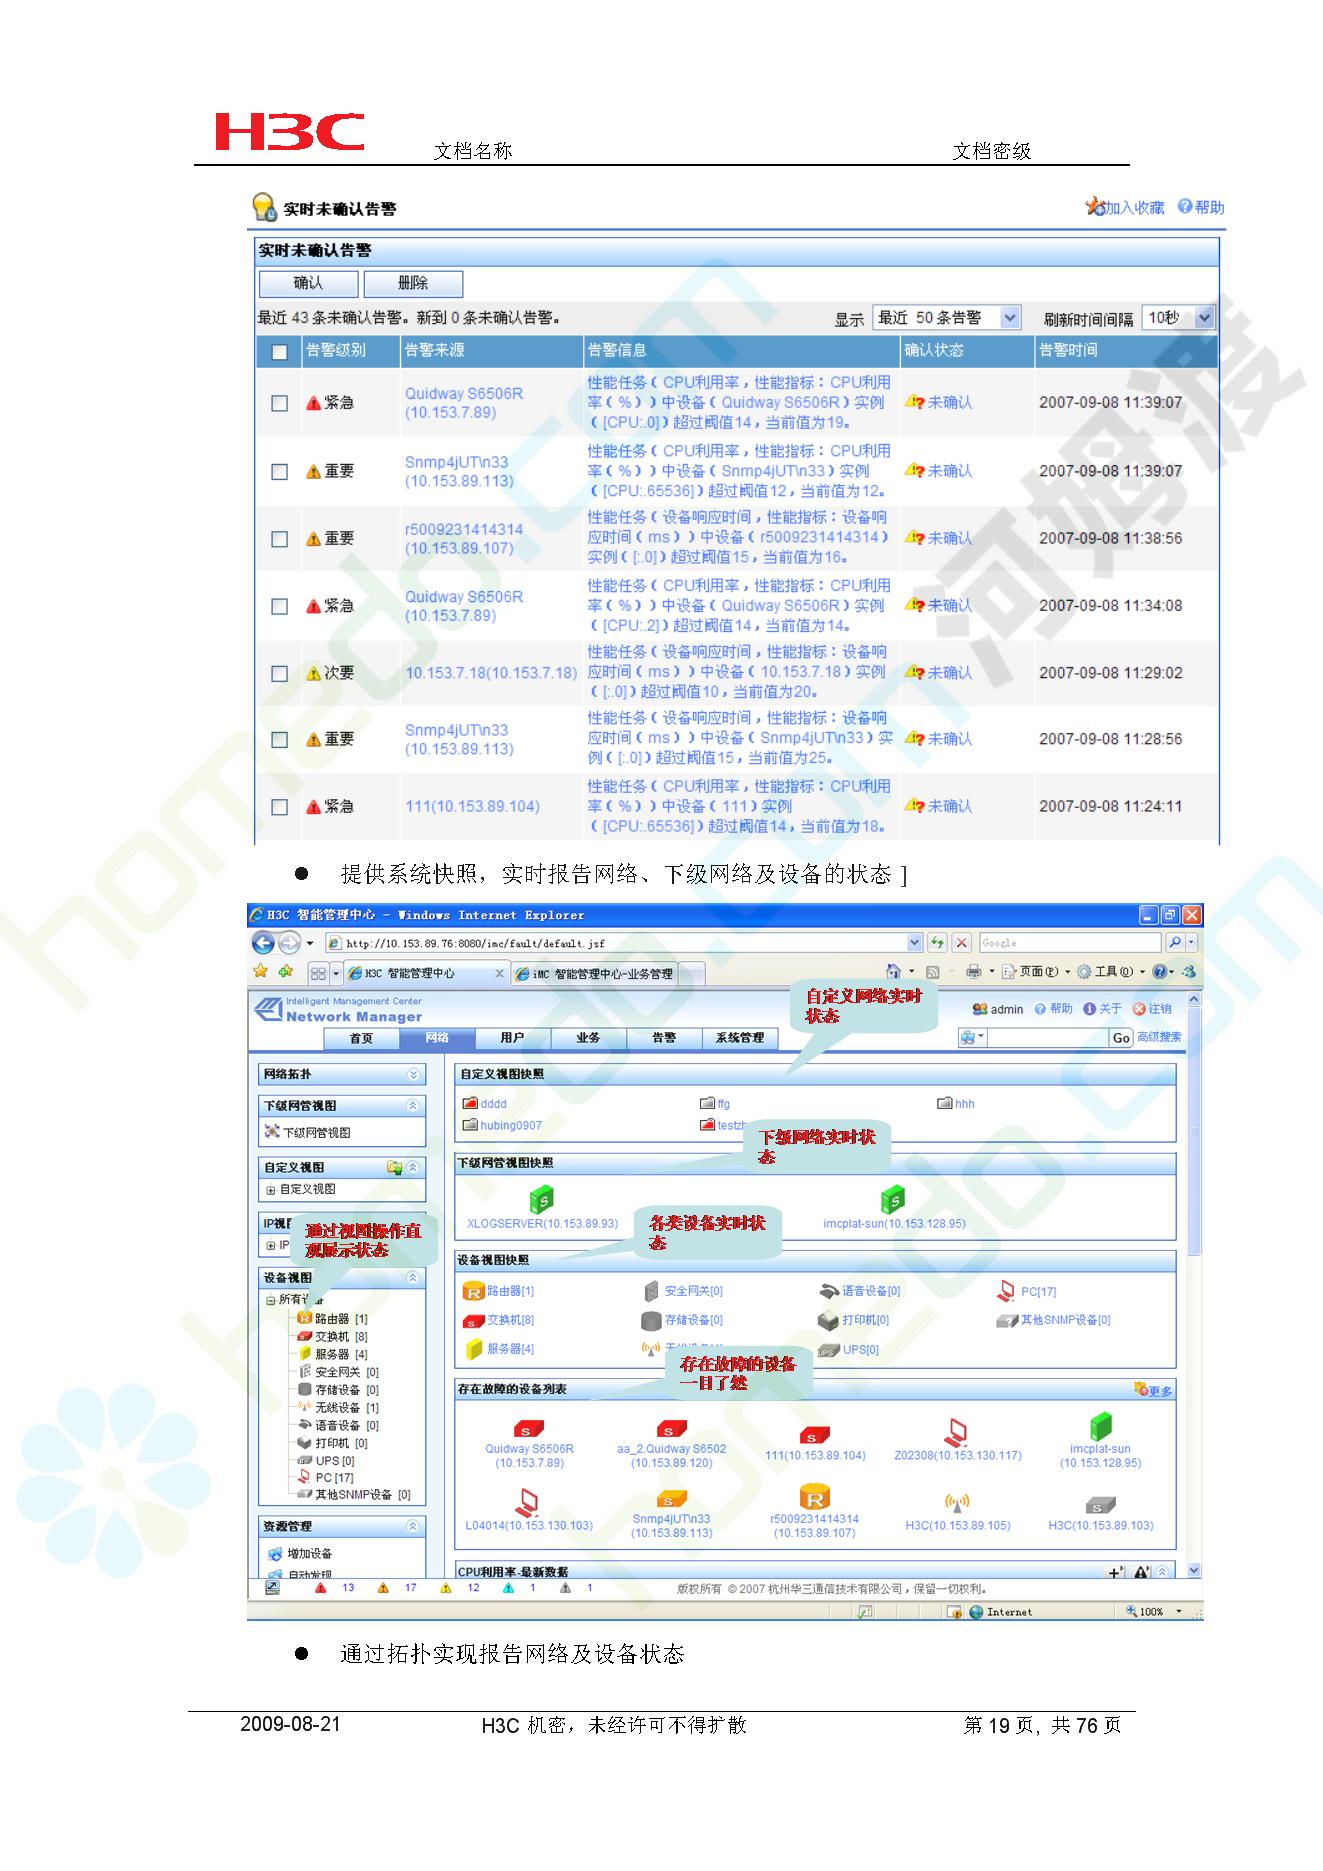The image size is (1323, 1871).
Task: Select 服务器 [4] in device tree
Action: click(333, 1355)
